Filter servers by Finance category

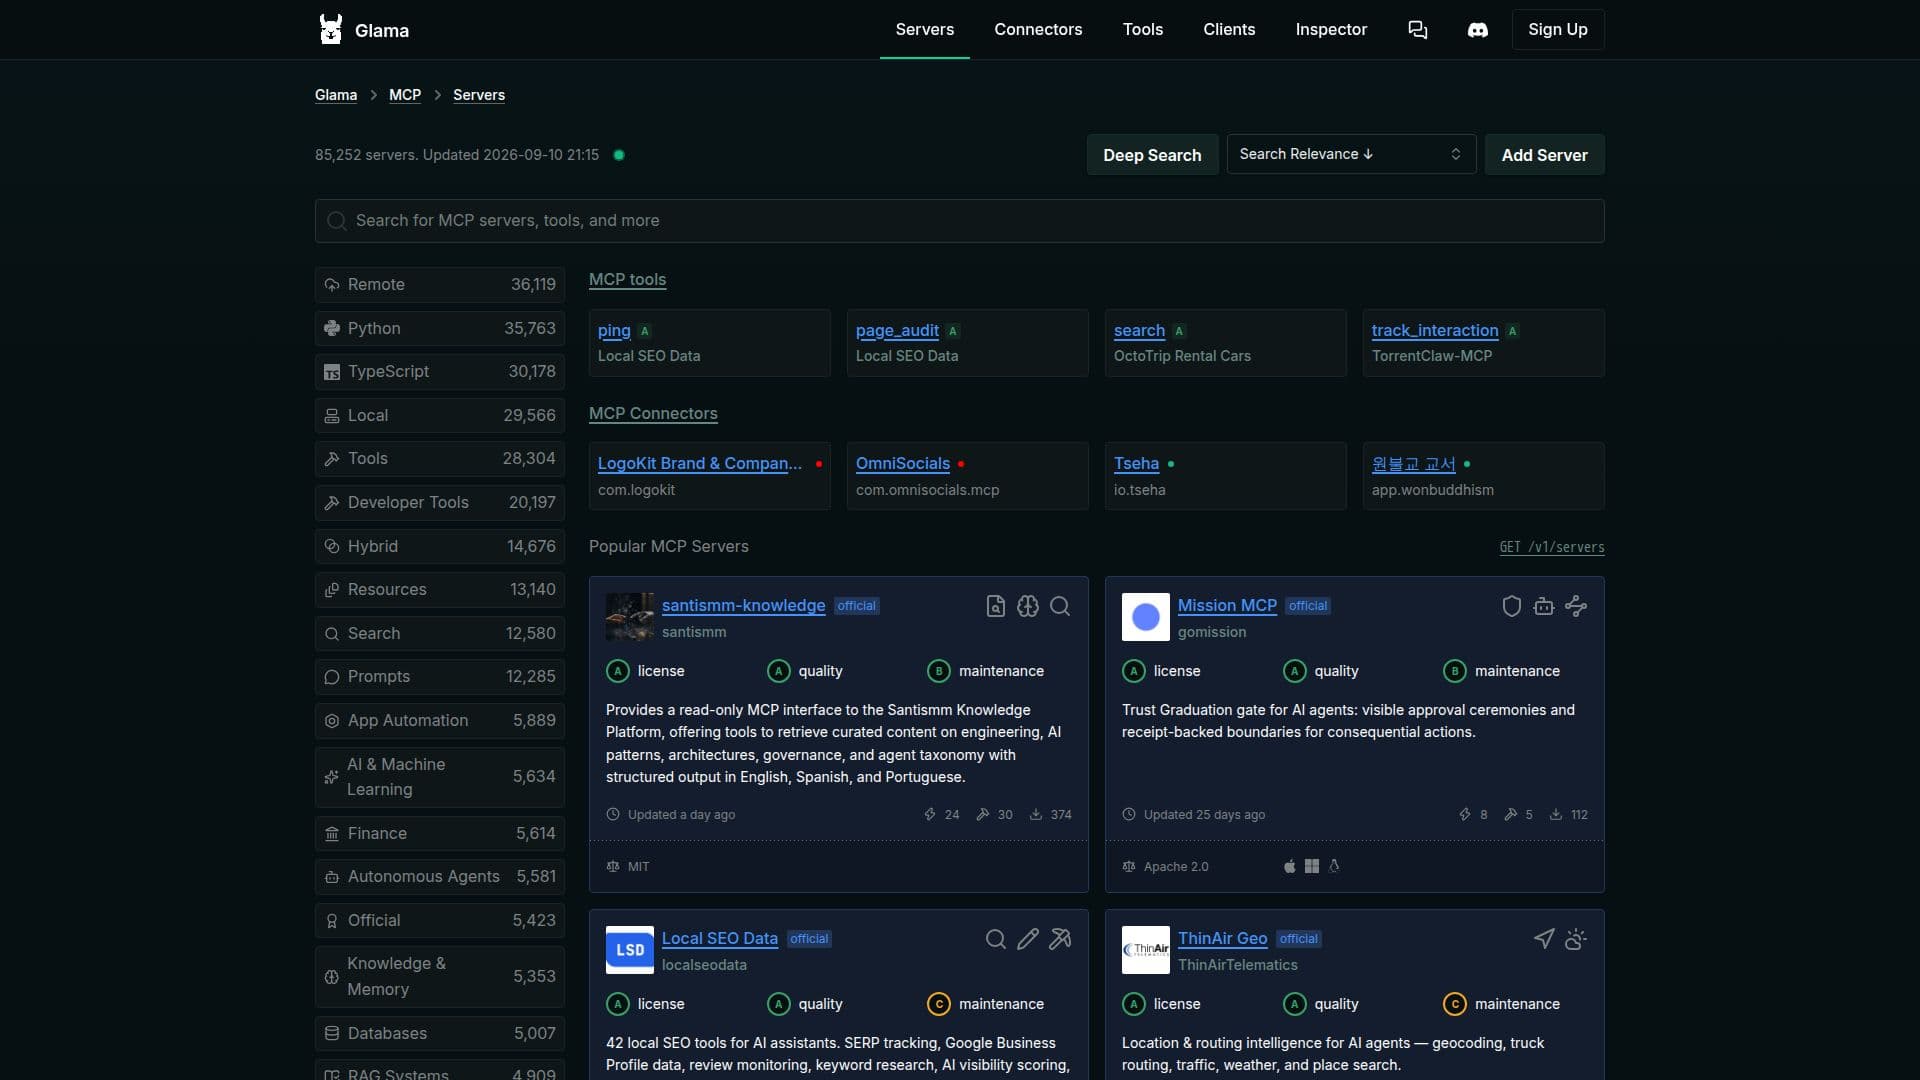click(440, 833)
